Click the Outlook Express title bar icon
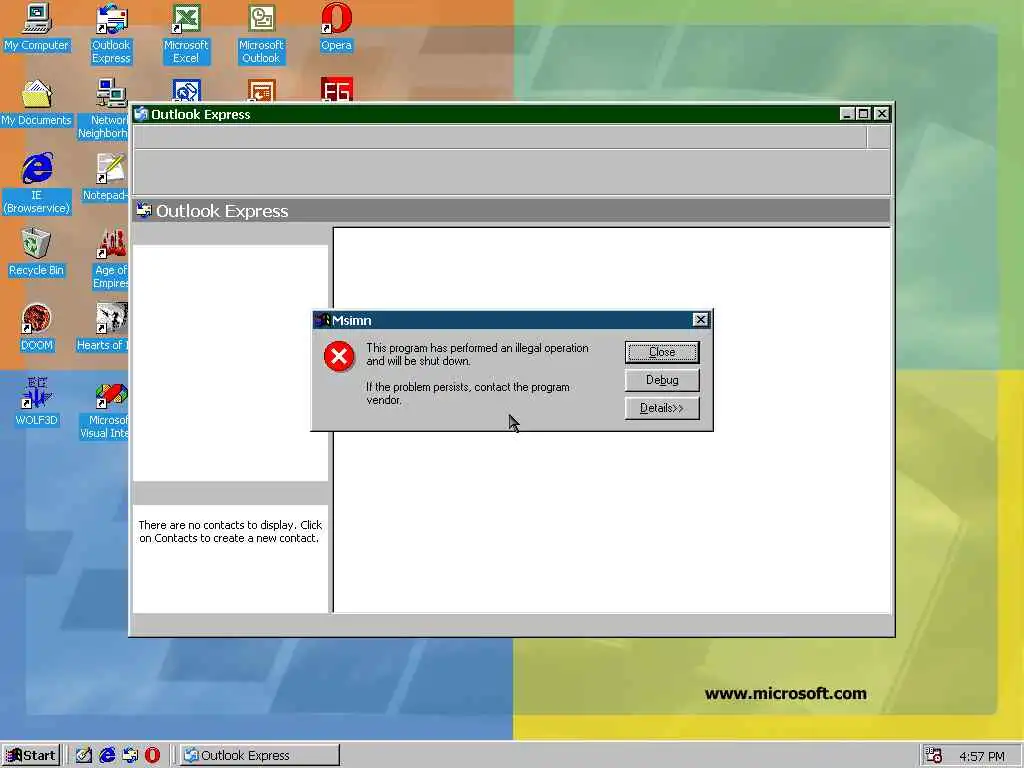Image resolution: width=1024 pixels, height=768 pixels. pyautogui.click(x=141, y=114)
